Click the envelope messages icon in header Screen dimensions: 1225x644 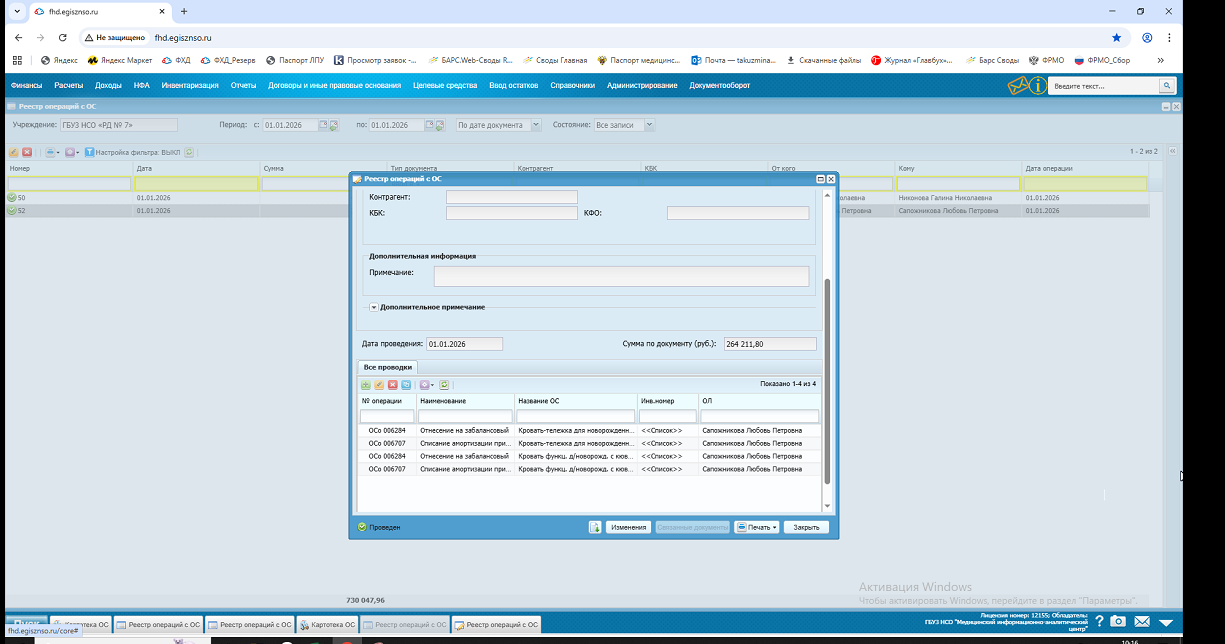point(1018,86)
